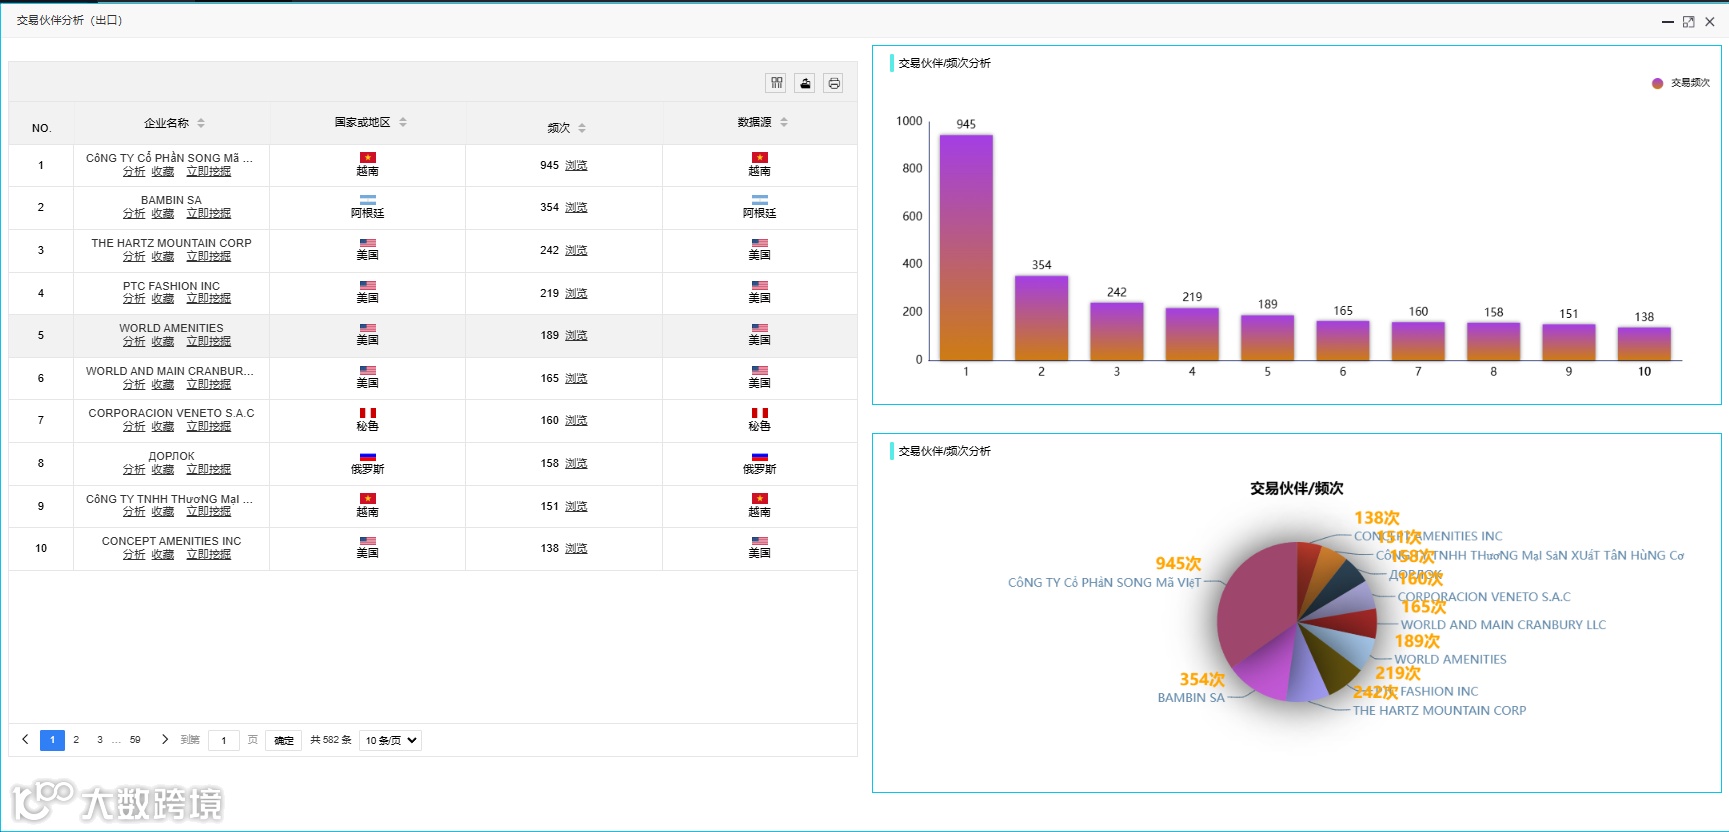Maximize the 交易伙伴分析 window

point(1688,21)
